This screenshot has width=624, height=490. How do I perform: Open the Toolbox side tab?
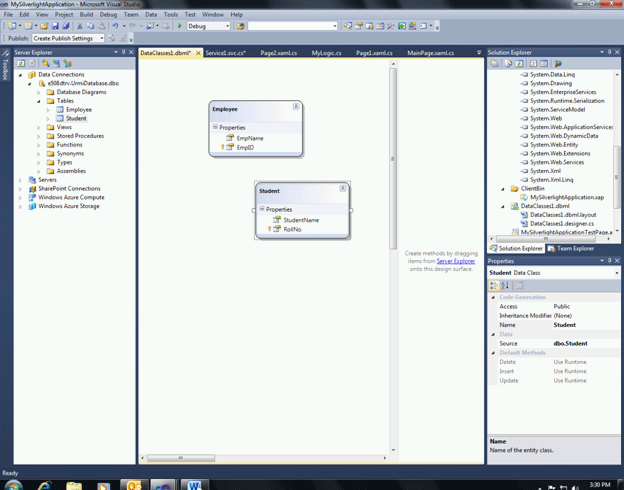5,64
